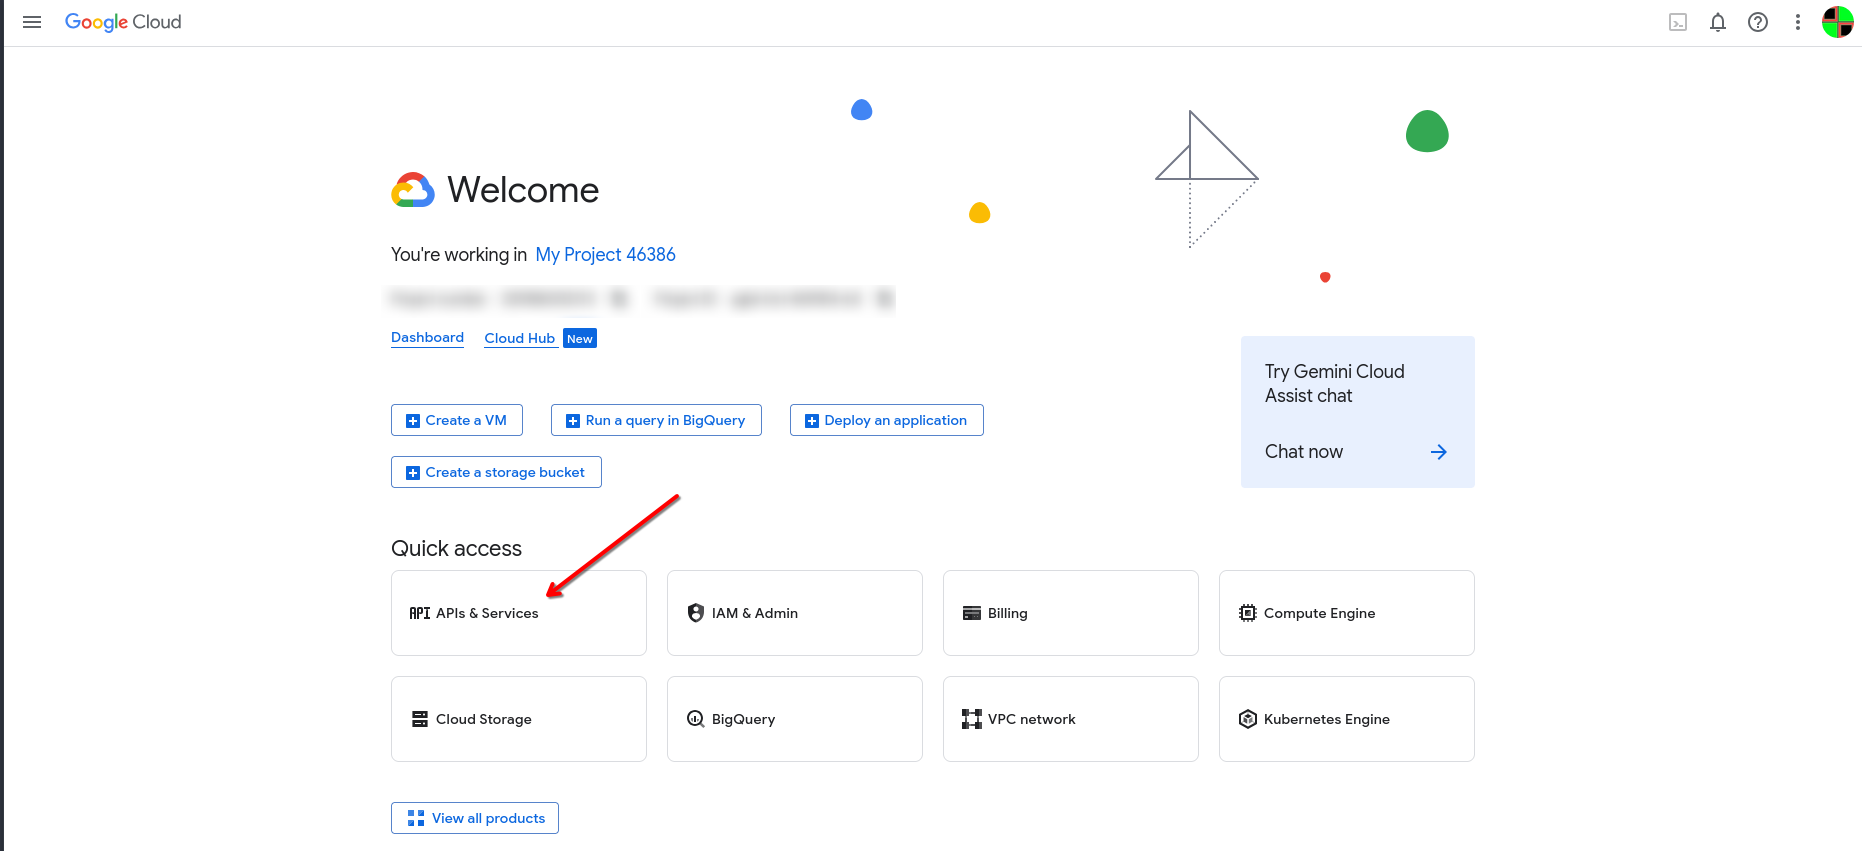Open the notifications bell
This screenshot has width=1862, height=851.
pos(1718,22)
